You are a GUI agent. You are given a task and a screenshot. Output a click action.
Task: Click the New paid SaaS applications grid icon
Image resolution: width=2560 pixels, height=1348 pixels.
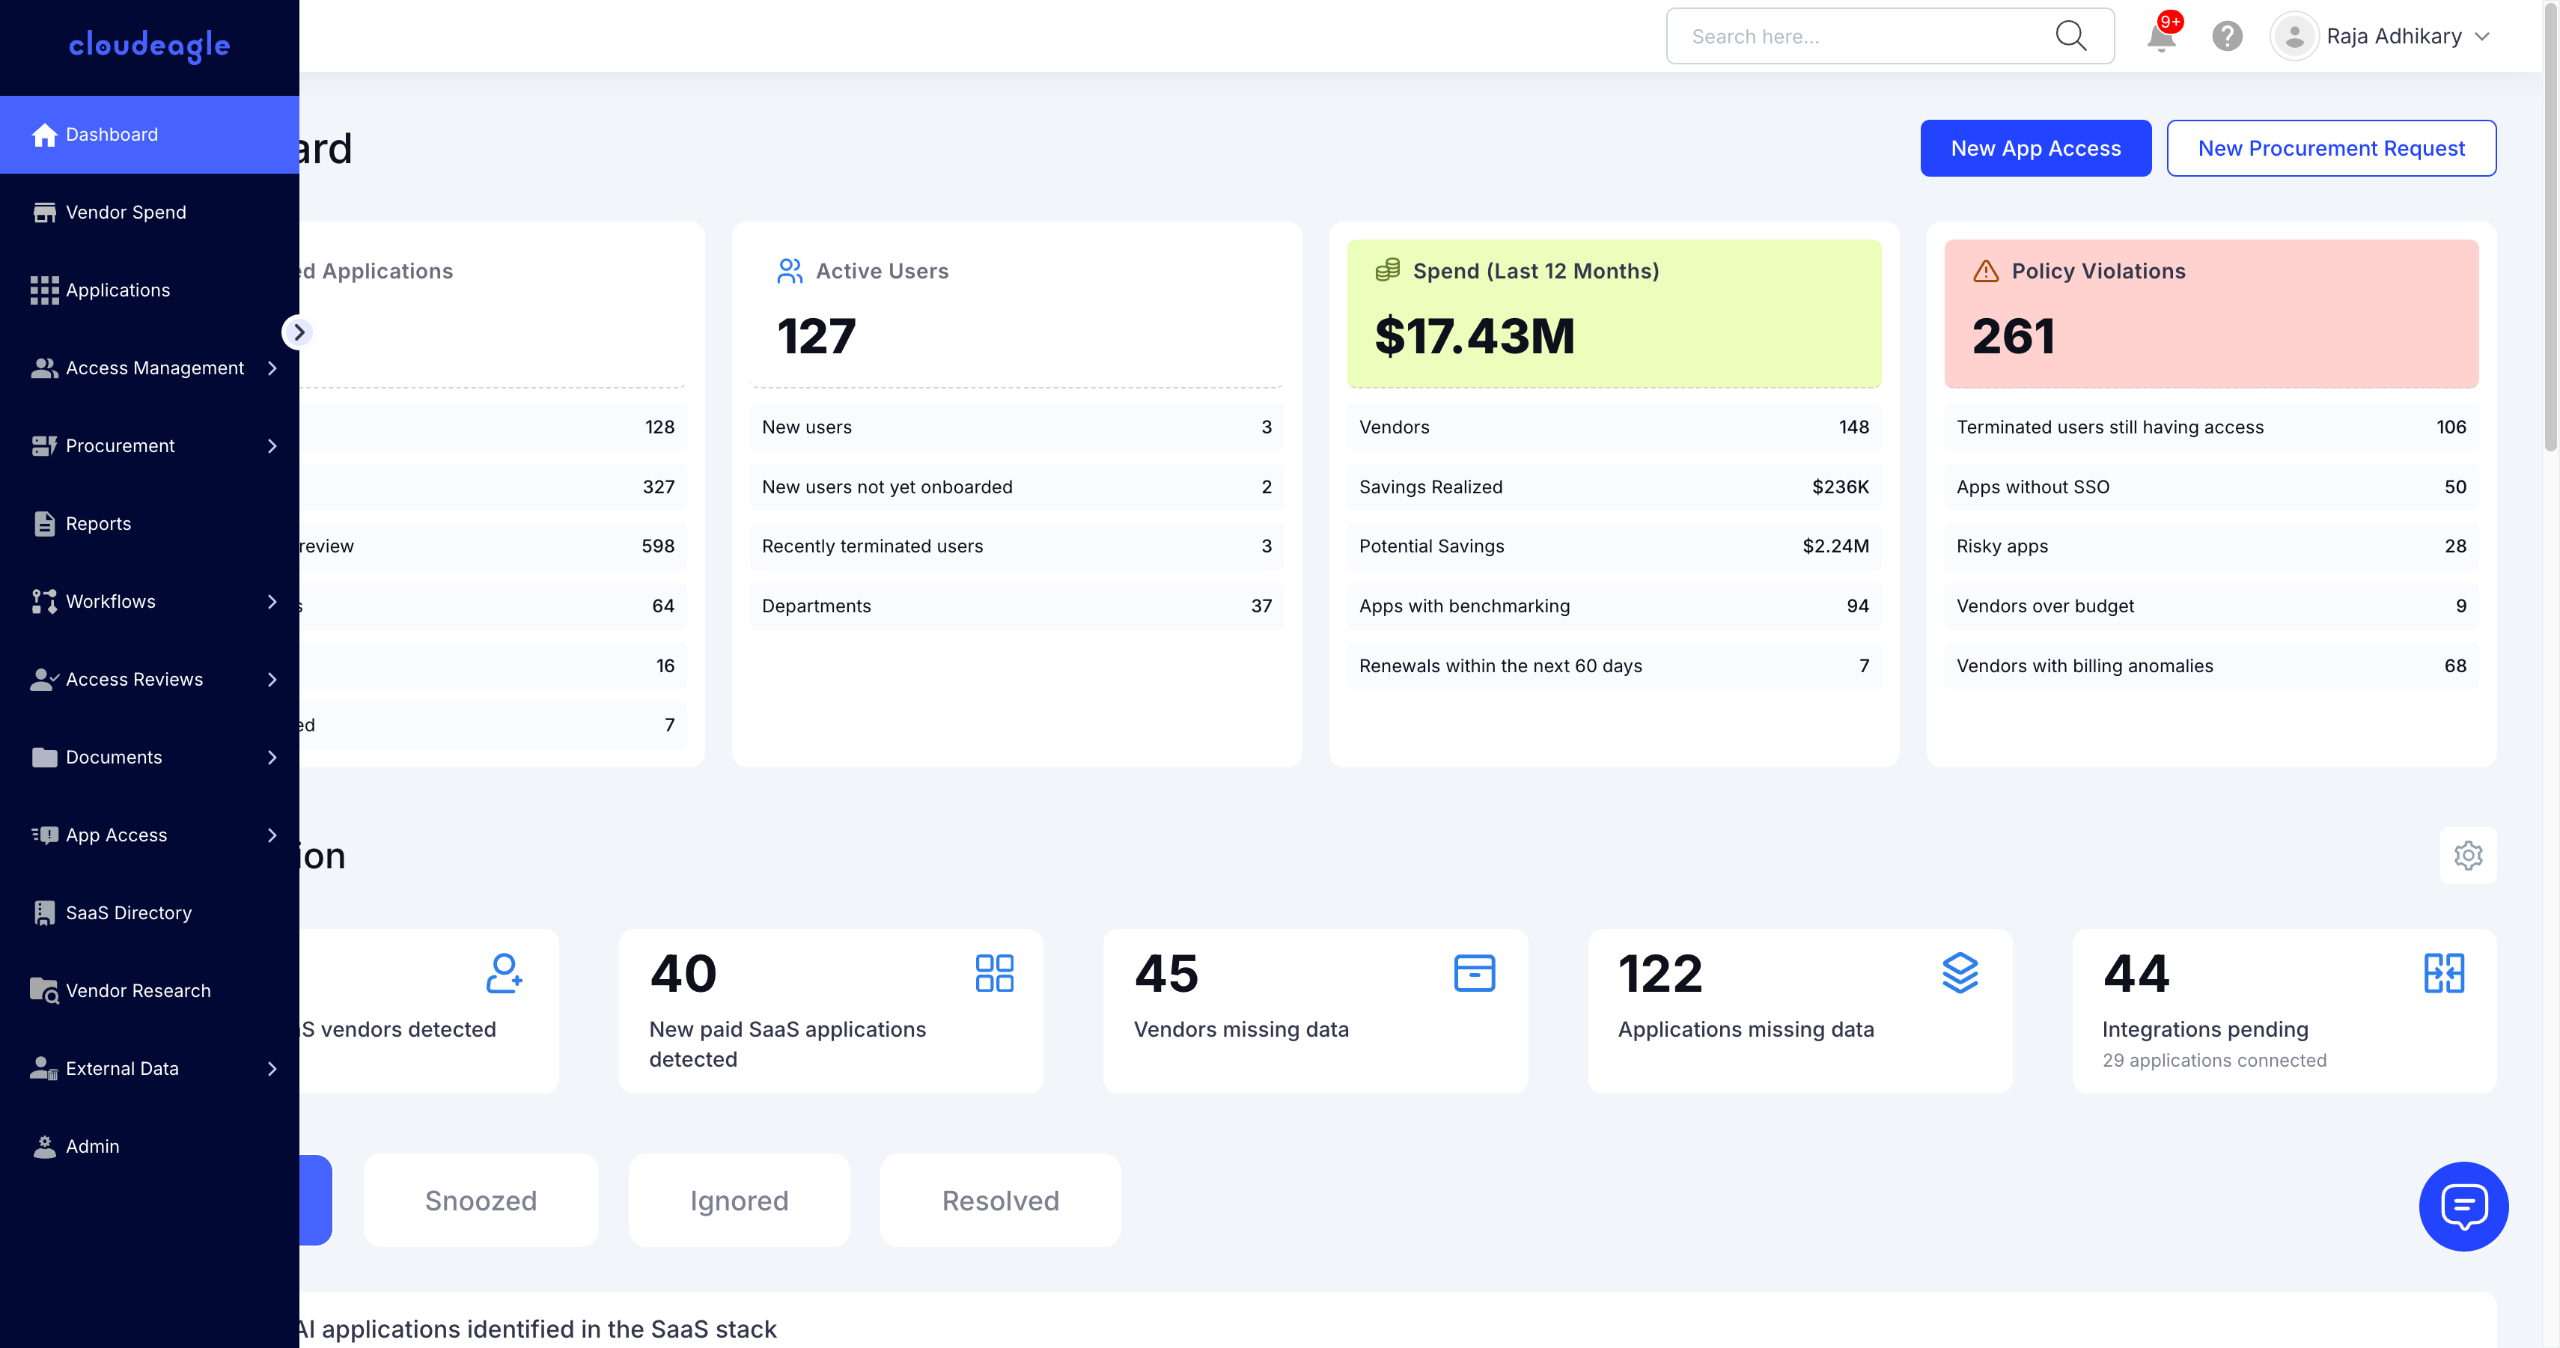(x=994, y=973)
